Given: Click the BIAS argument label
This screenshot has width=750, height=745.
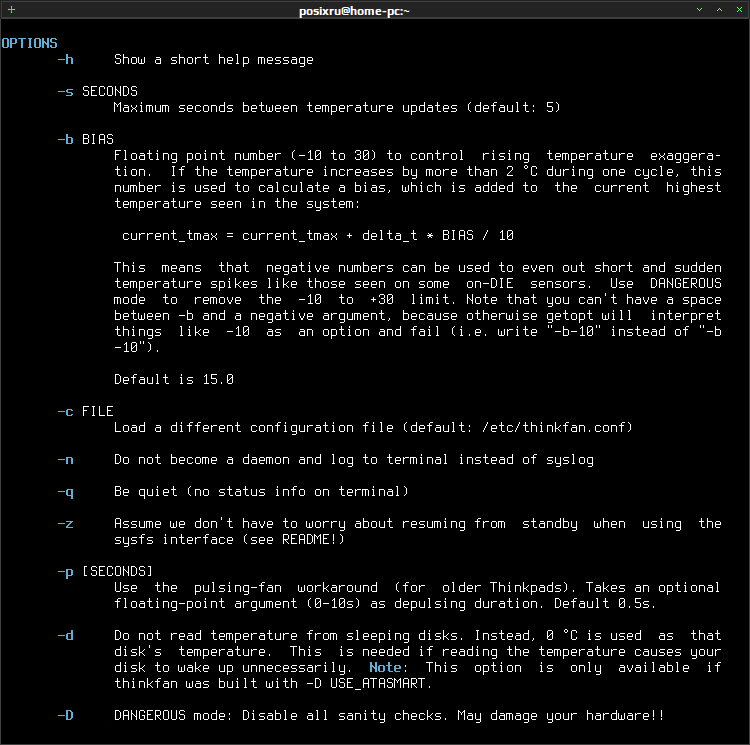Looking at the screenshot, I should (x=98, y=139).
